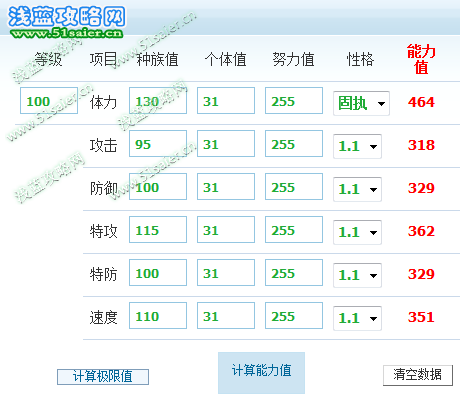Screen dimensions: 460x399
Task: Click the 个体值 column header
Action: tap(225, 60)
